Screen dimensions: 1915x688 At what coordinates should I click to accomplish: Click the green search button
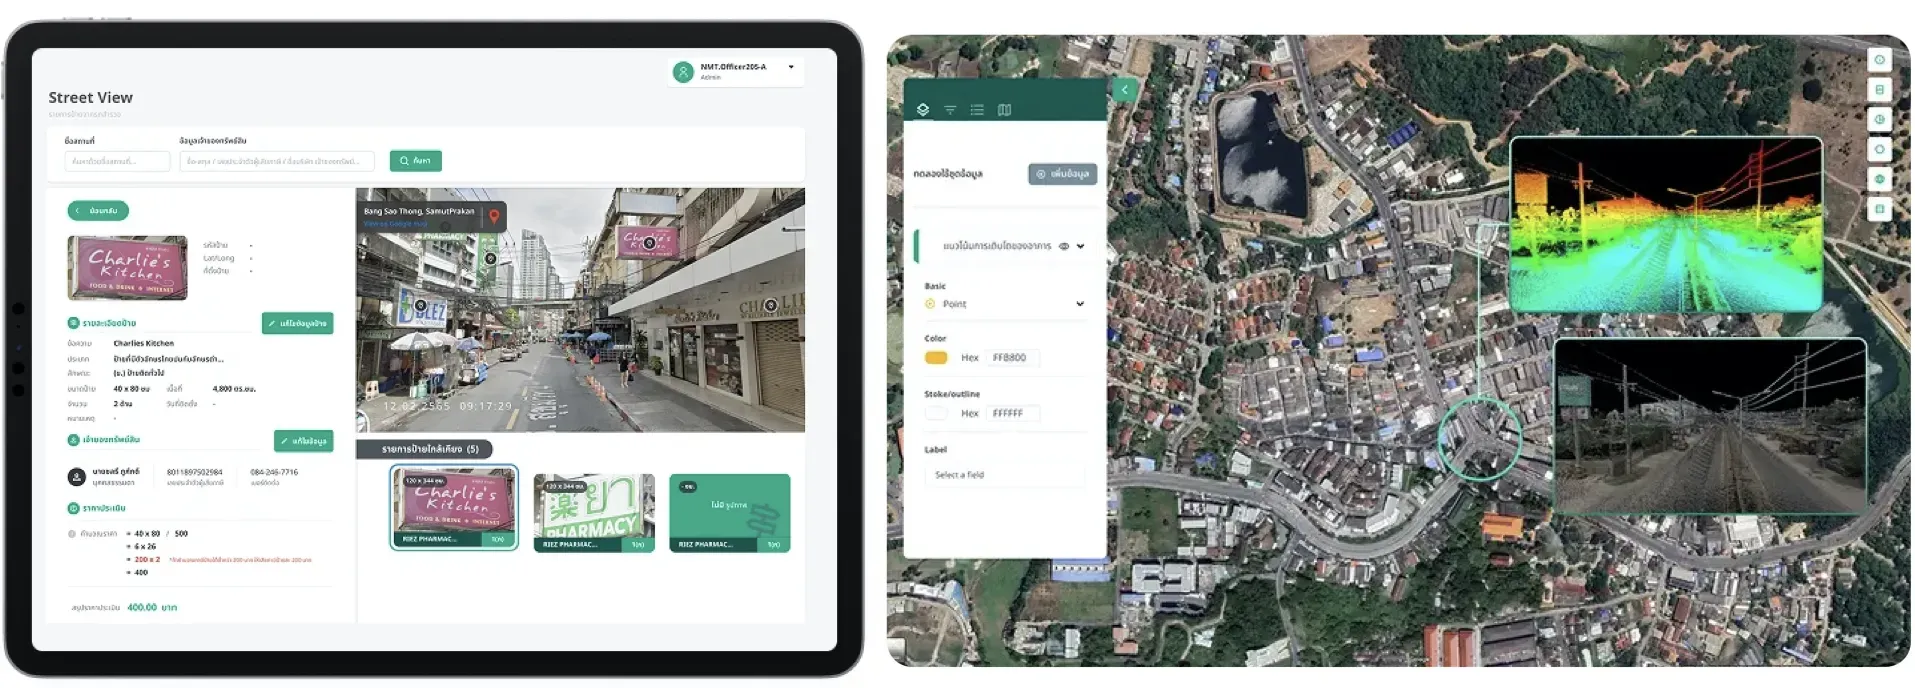[416, 161]
